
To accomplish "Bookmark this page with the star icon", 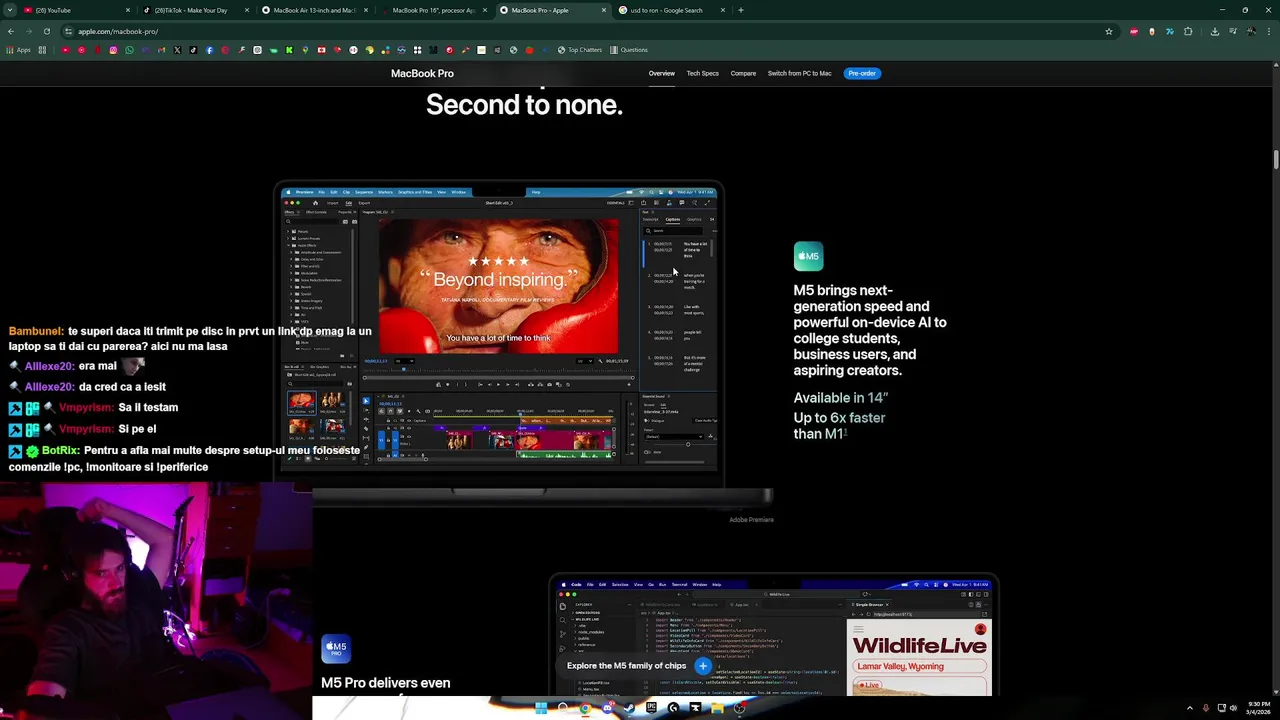I will [x=1108, y=31].
